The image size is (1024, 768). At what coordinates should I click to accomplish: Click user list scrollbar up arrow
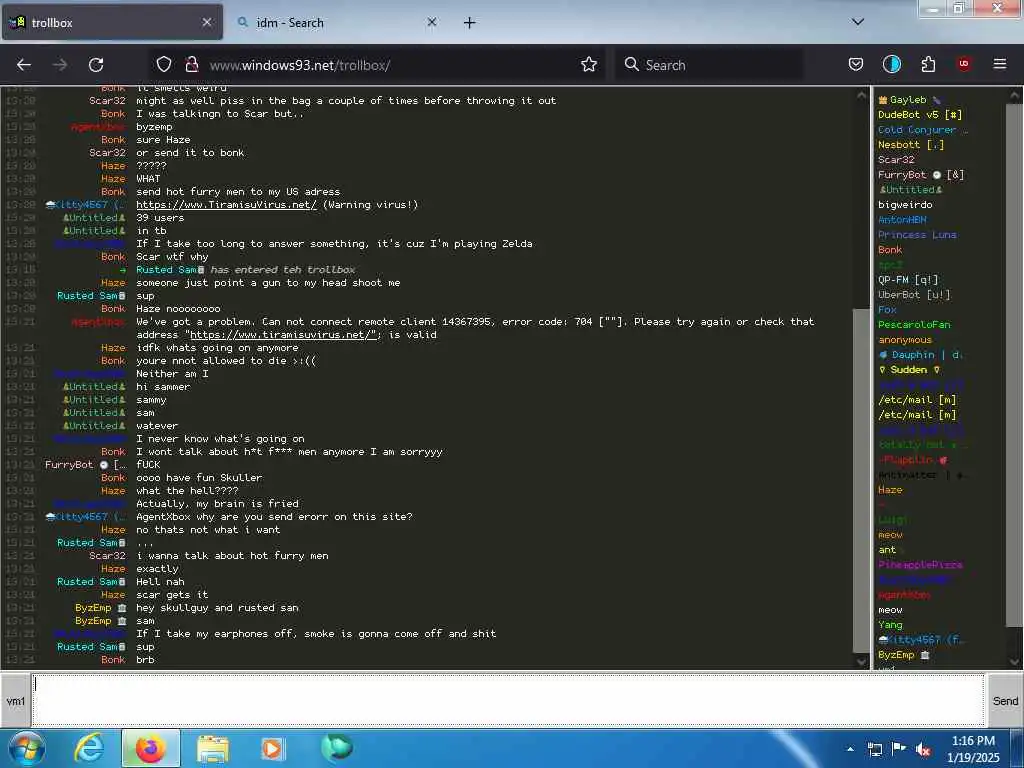[x=1015, y=95]
